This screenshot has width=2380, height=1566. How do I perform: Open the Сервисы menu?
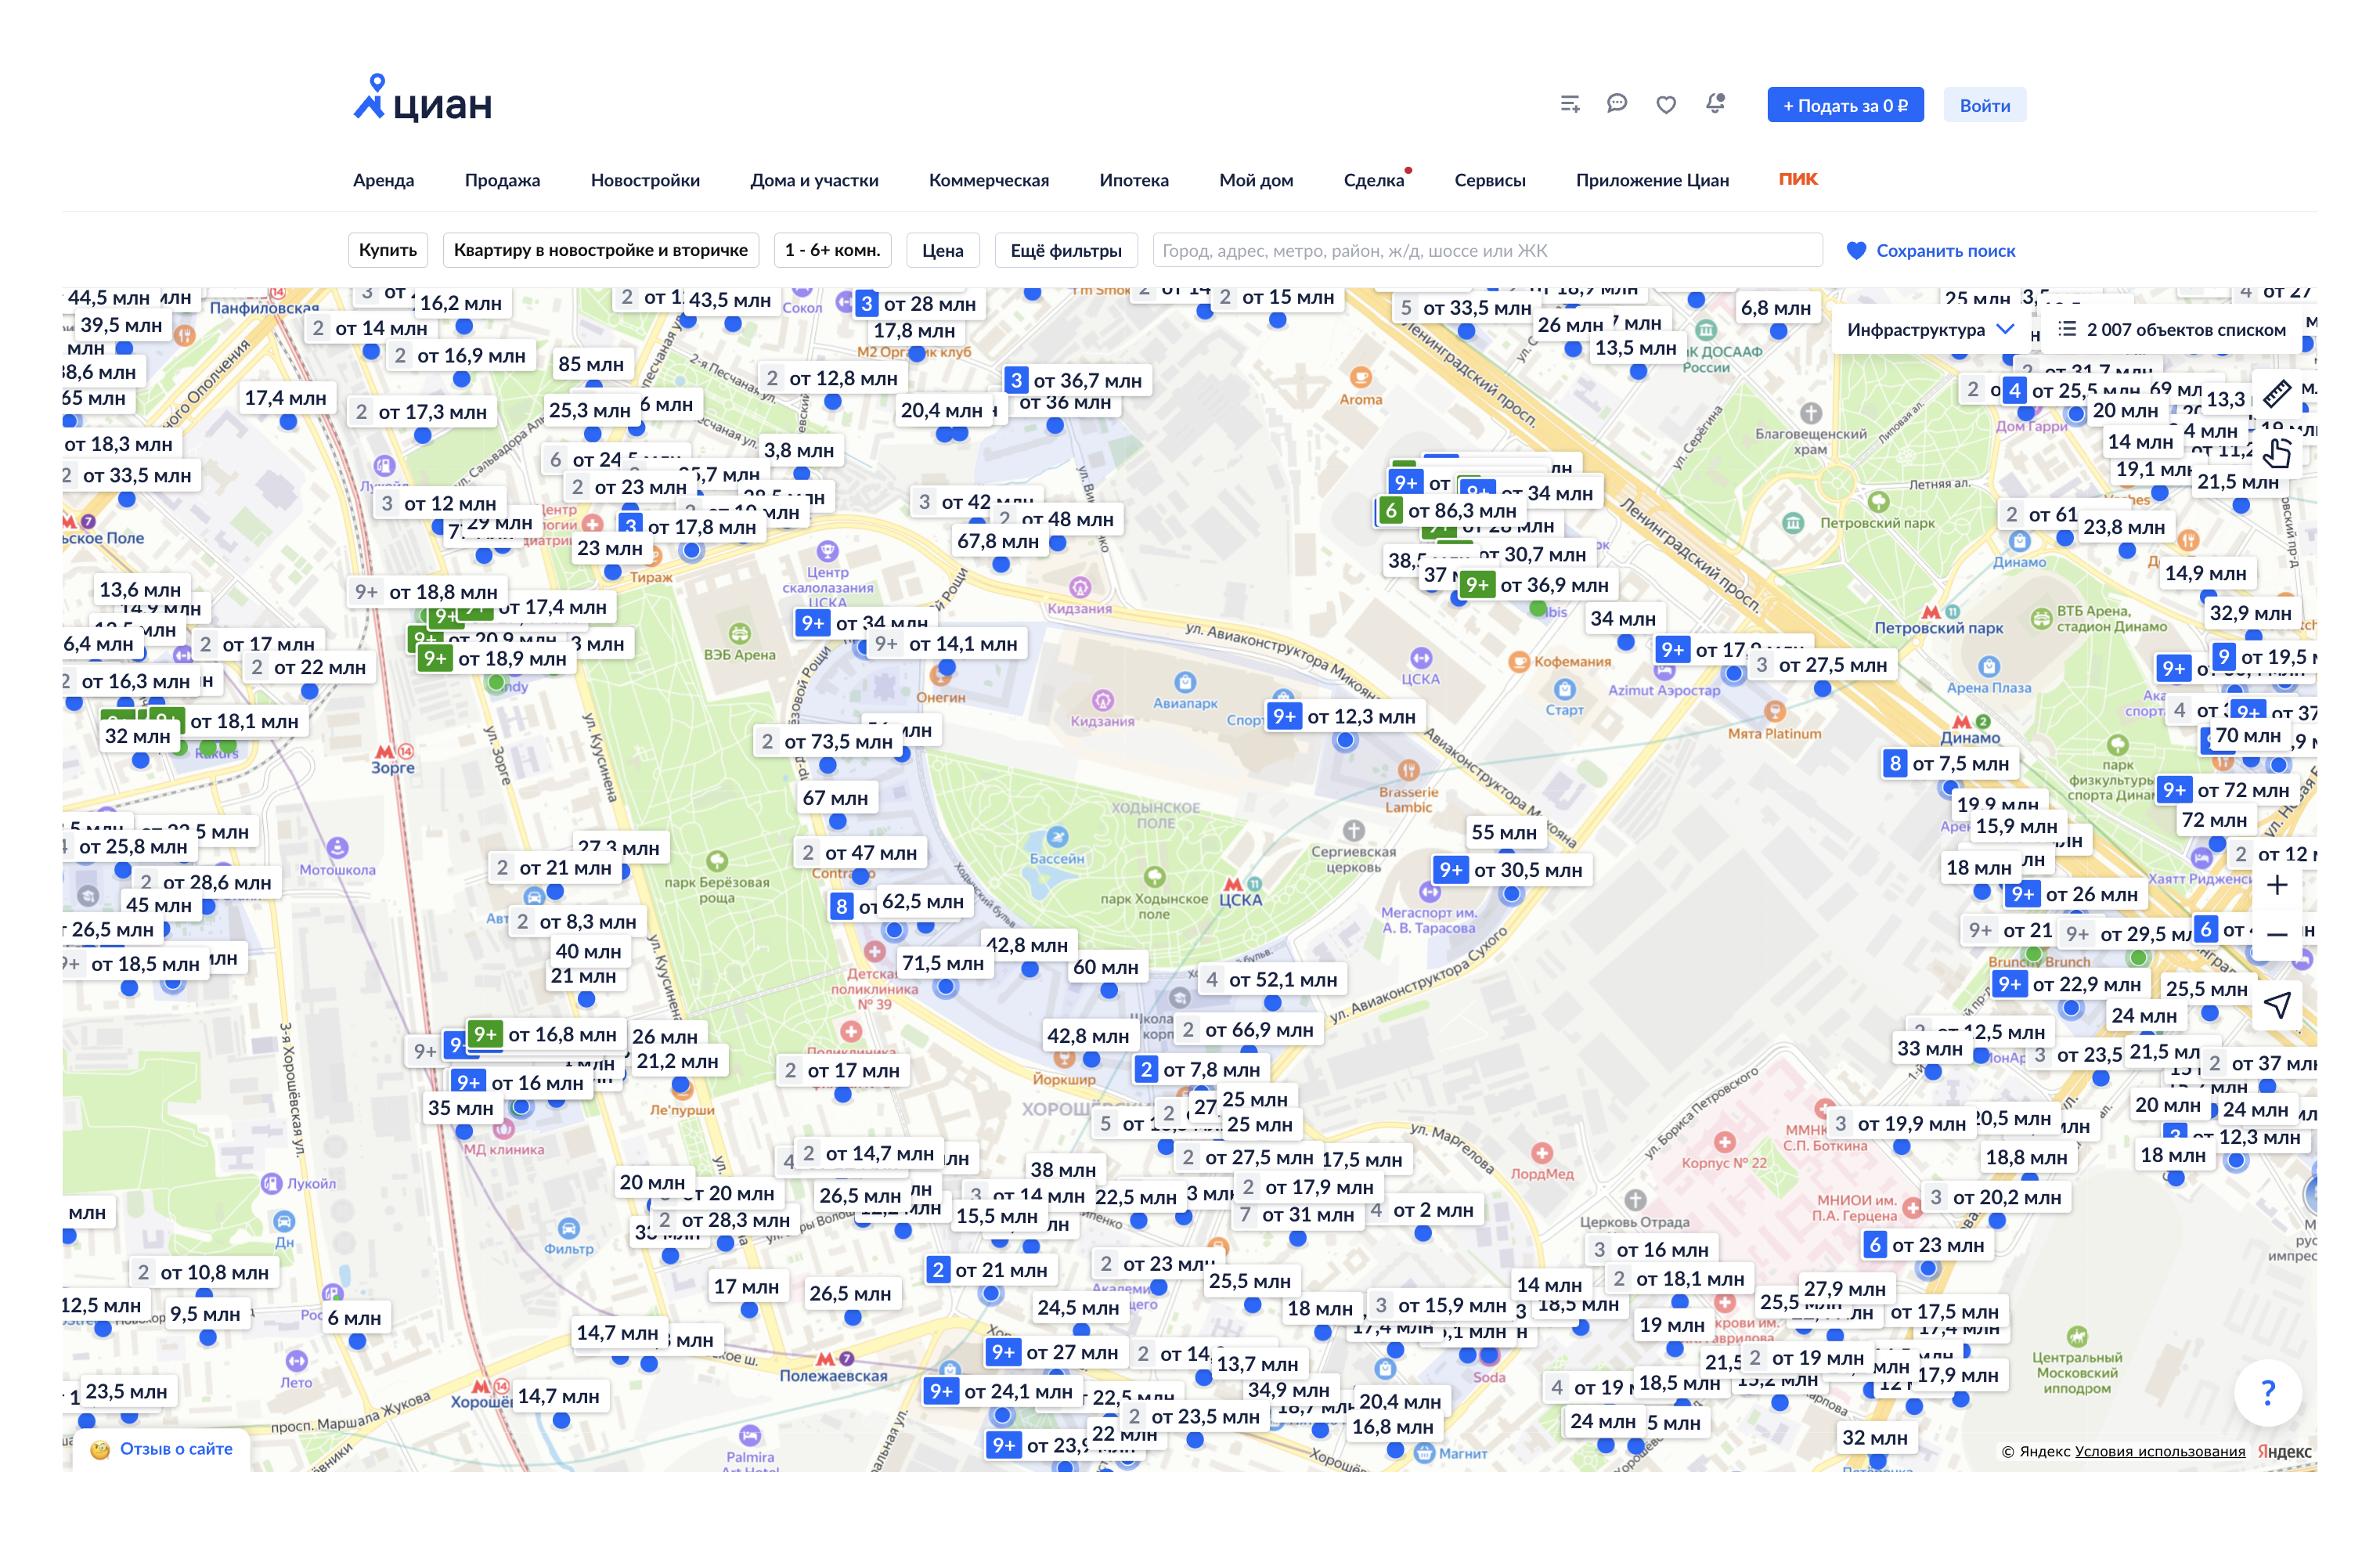(1489, 180)
